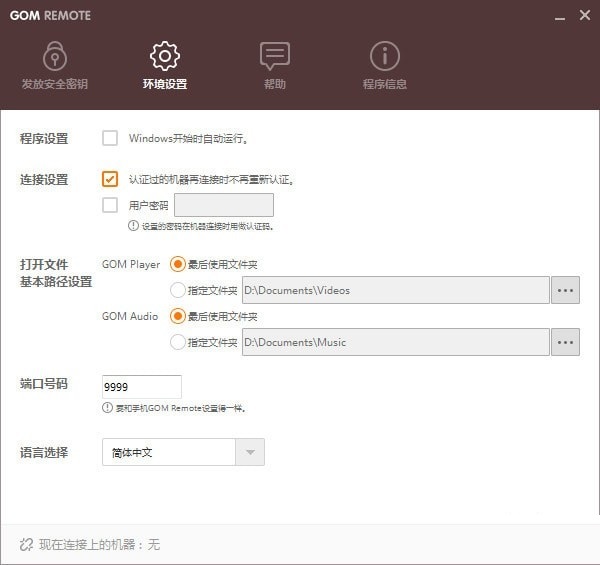The image size is (600, 565).
Task: Click the 设置的密码在机器连接时用做认证码 hint text
Action: pos(208,226)
